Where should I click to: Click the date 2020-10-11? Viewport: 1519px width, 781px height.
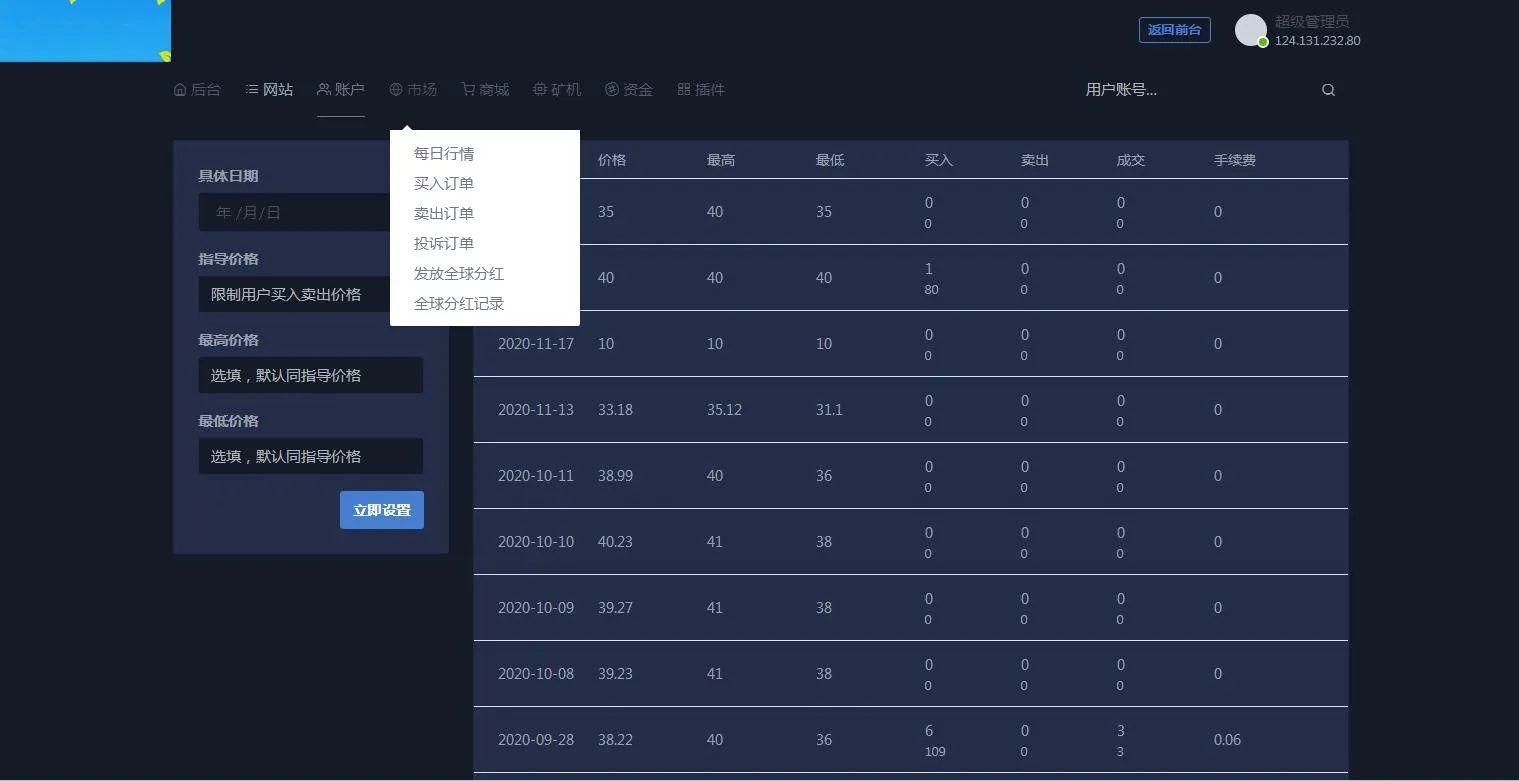pos(536,476)
